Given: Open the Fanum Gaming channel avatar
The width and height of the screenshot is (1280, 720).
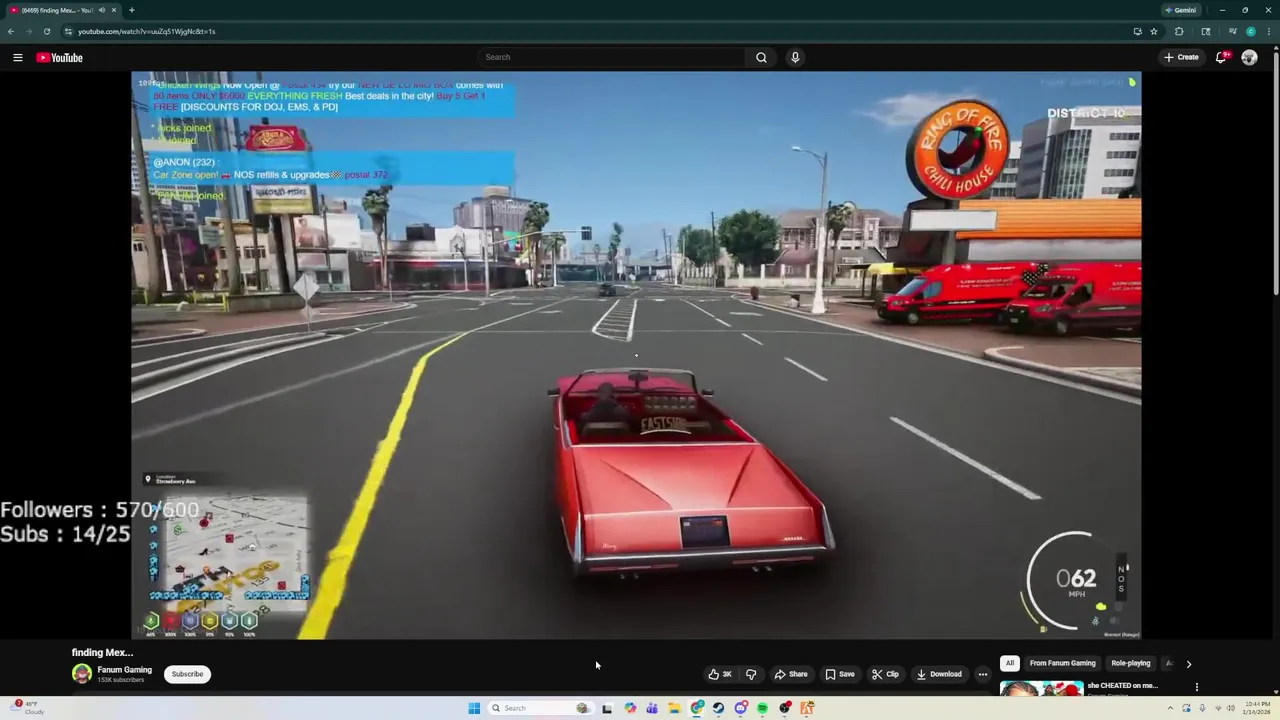Looking at the screenshot, I should (x=82, y=674).
